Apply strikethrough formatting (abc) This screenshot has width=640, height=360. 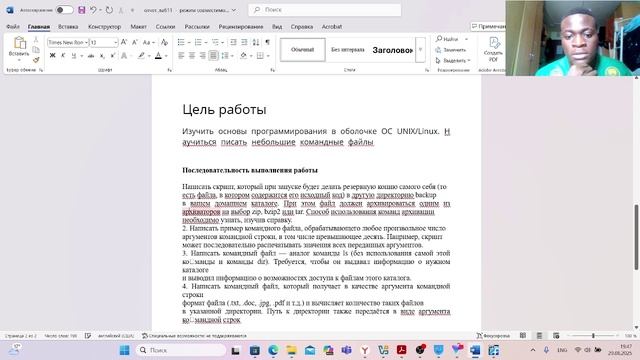91,56
